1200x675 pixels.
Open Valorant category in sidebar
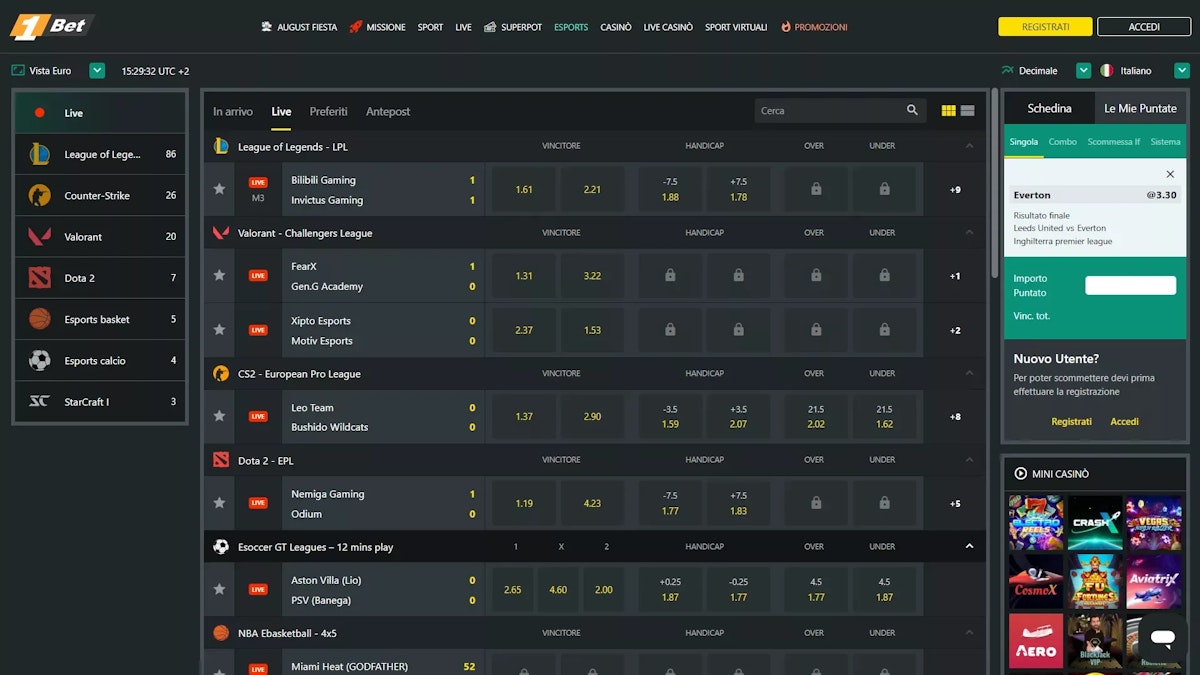pyautogui.click(x=100, y=237)
